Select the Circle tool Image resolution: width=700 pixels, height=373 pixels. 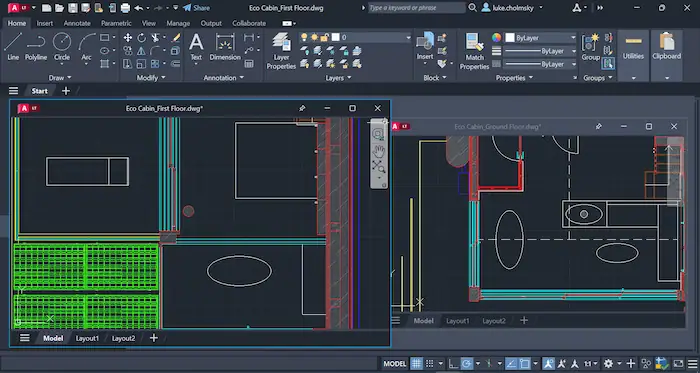[62, 46]
